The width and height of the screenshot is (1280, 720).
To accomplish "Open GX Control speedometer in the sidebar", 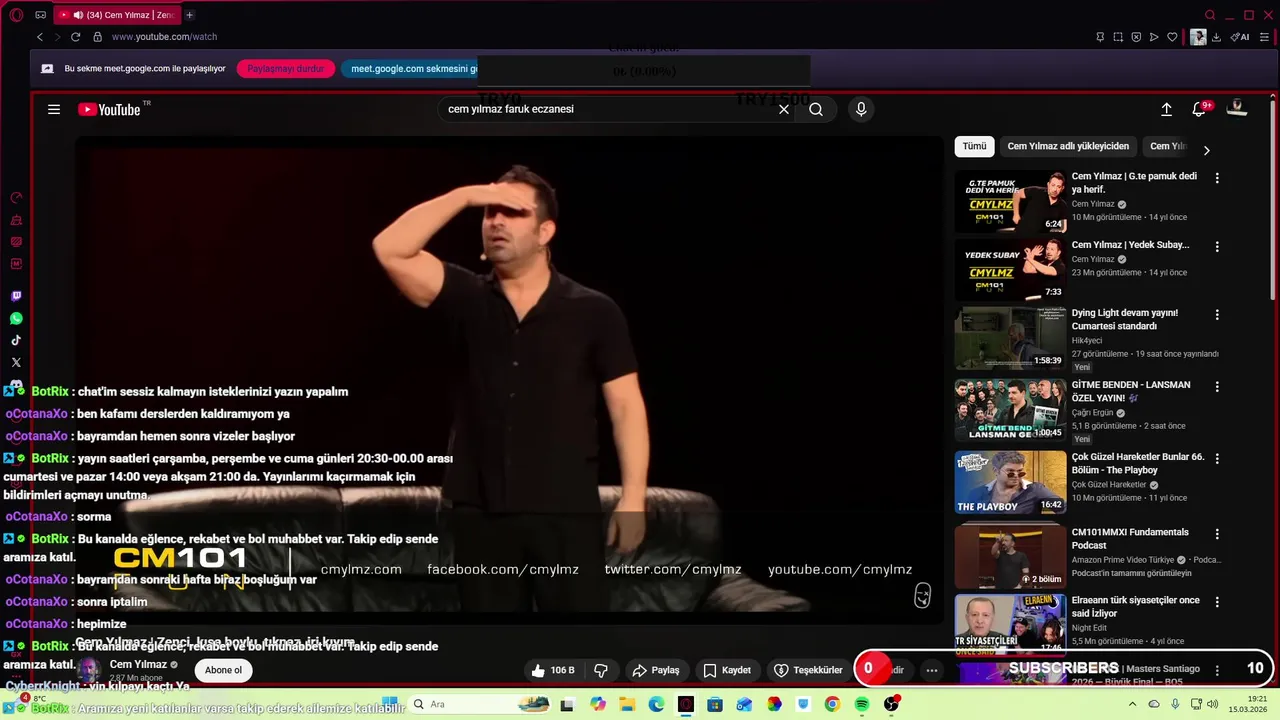I will (16, 198).
